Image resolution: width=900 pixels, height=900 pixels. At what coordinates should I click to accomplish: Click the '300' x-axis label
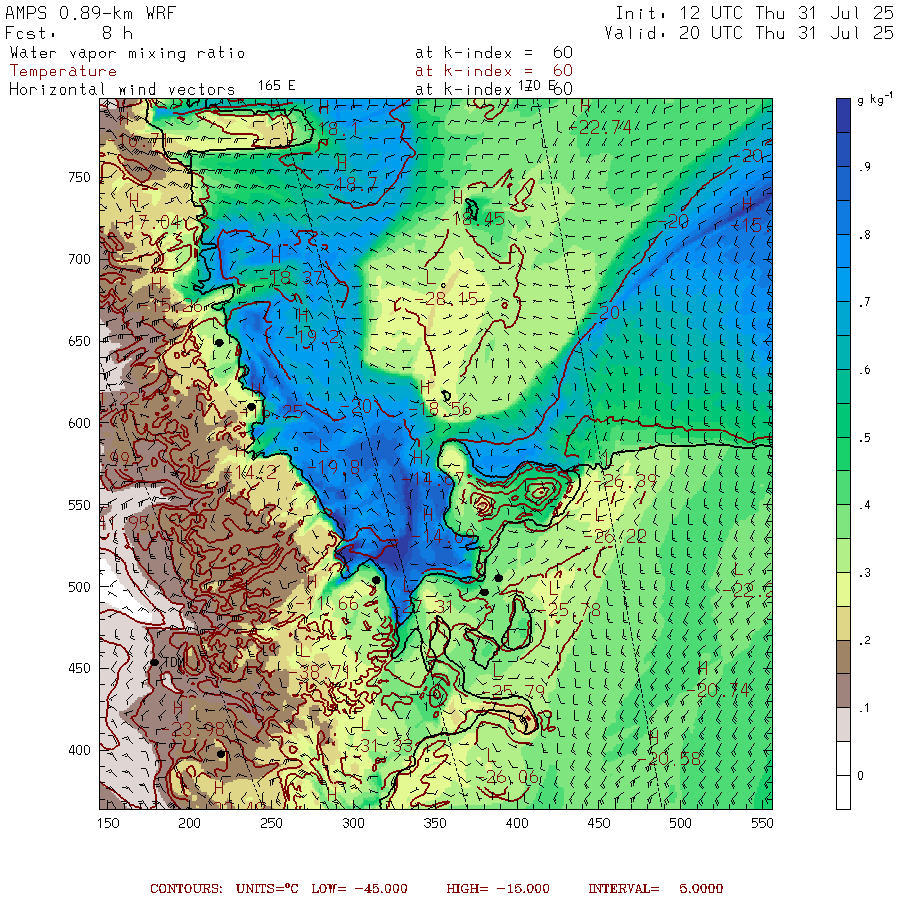354,824
